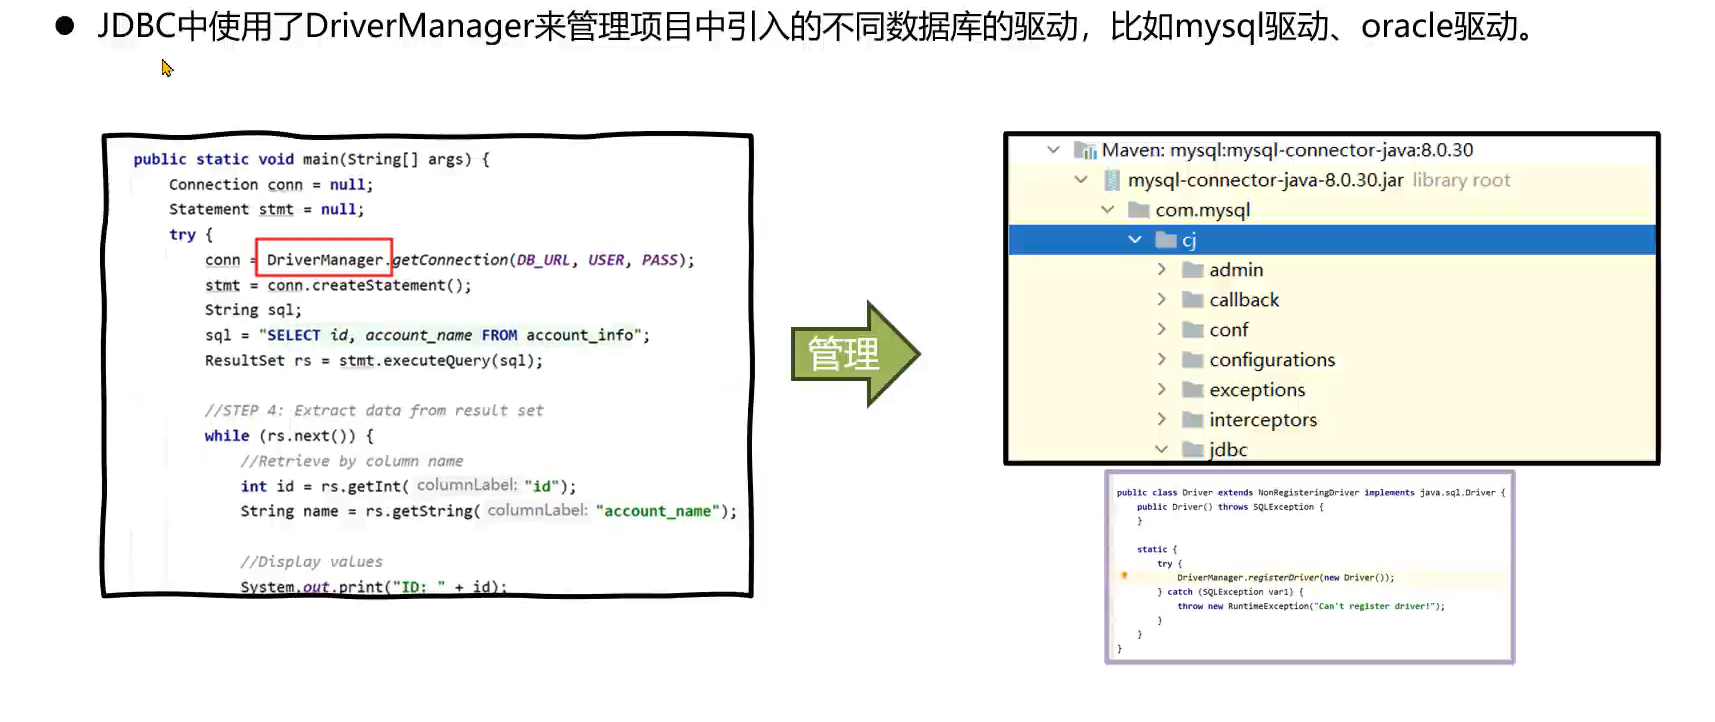Screen dimensions: 1715x722
Task: Select the 'mysql-connector-java-8.0.30.jar' label
Action: coord(1265,180)
